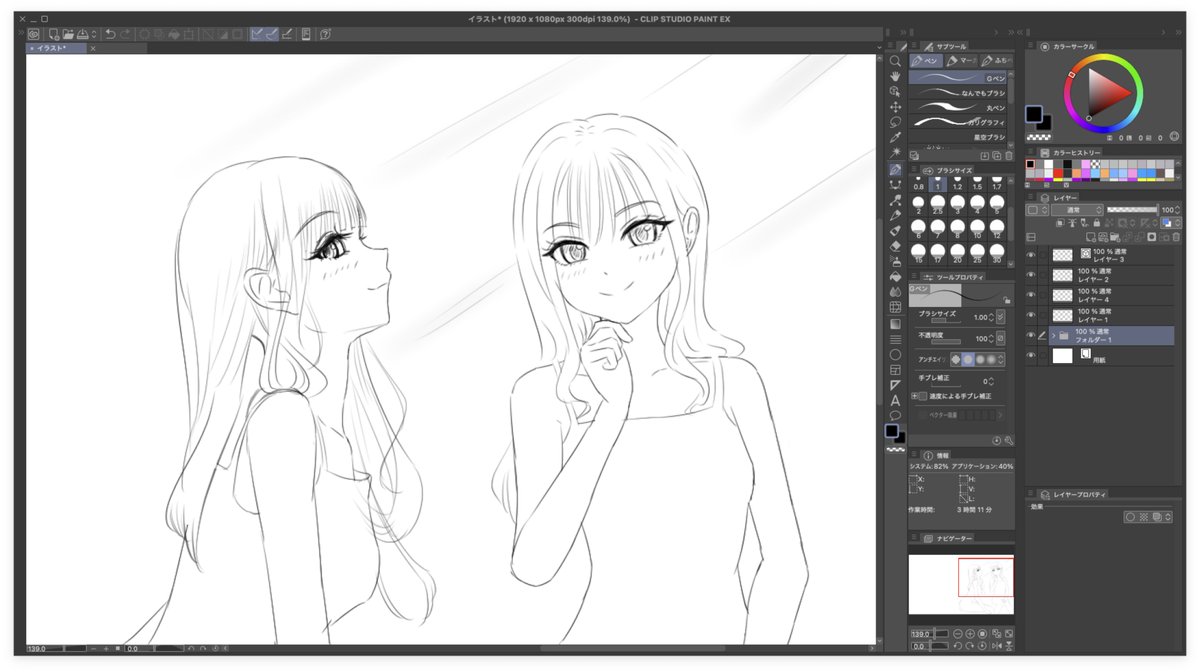The width and height of the screenshot is (1200, 672).
Task: Hide layer レイヤー 1 via eye icon
Action: (1031, 315)
